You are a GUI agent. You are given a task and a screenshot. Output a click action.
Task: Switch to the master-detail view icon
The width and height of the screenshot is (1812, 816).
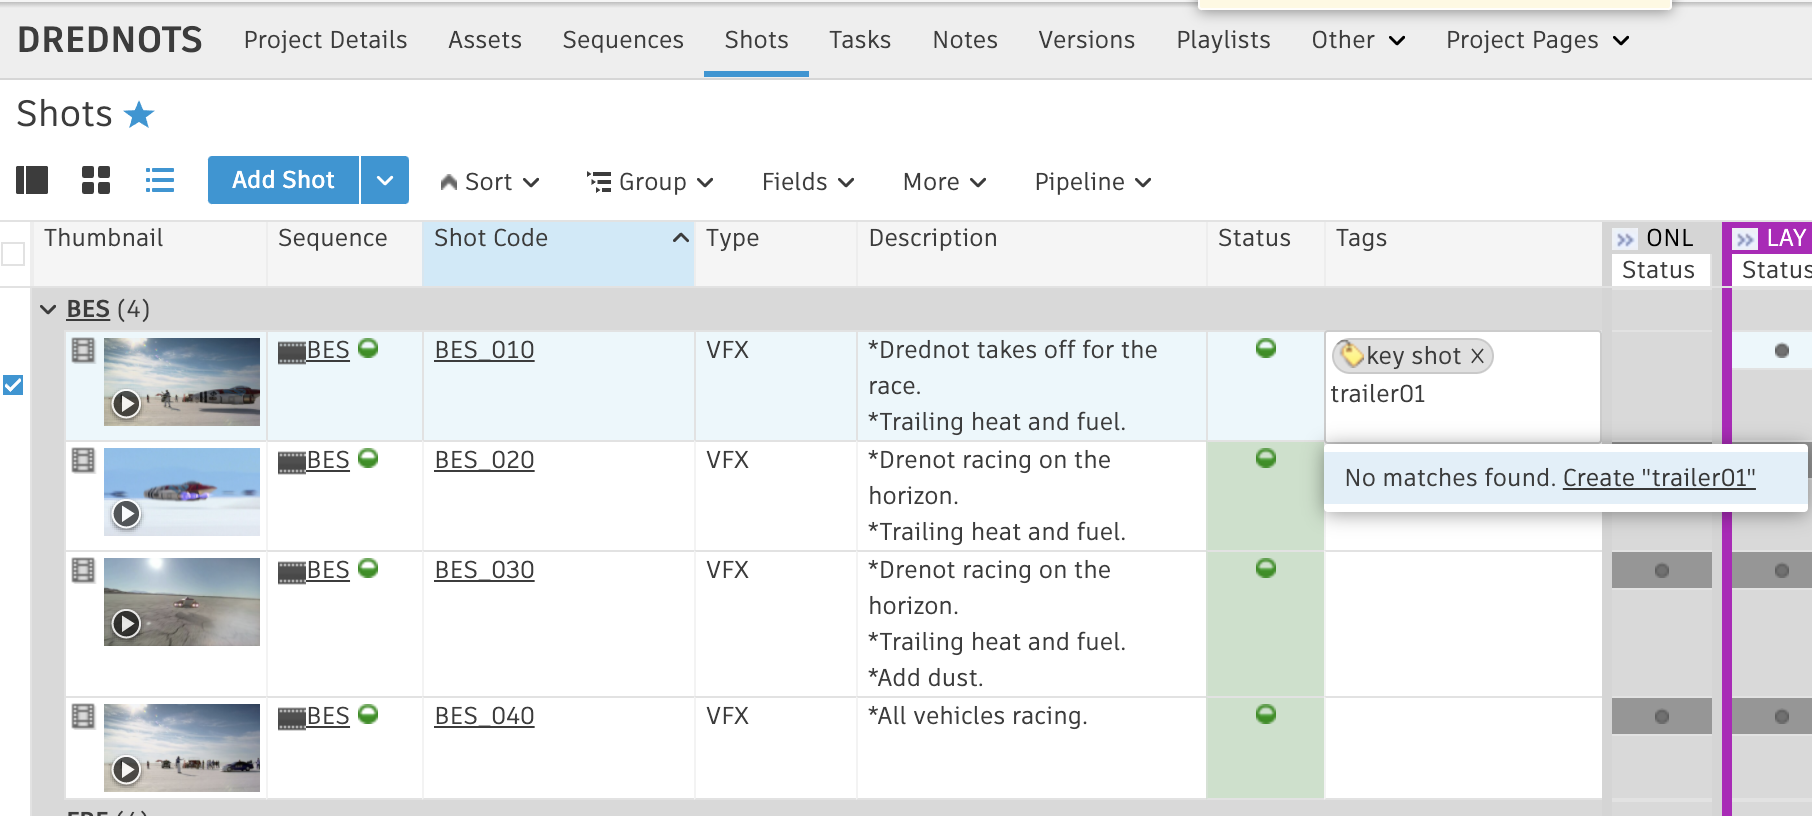pyautogui.click(x=32, y=180)
